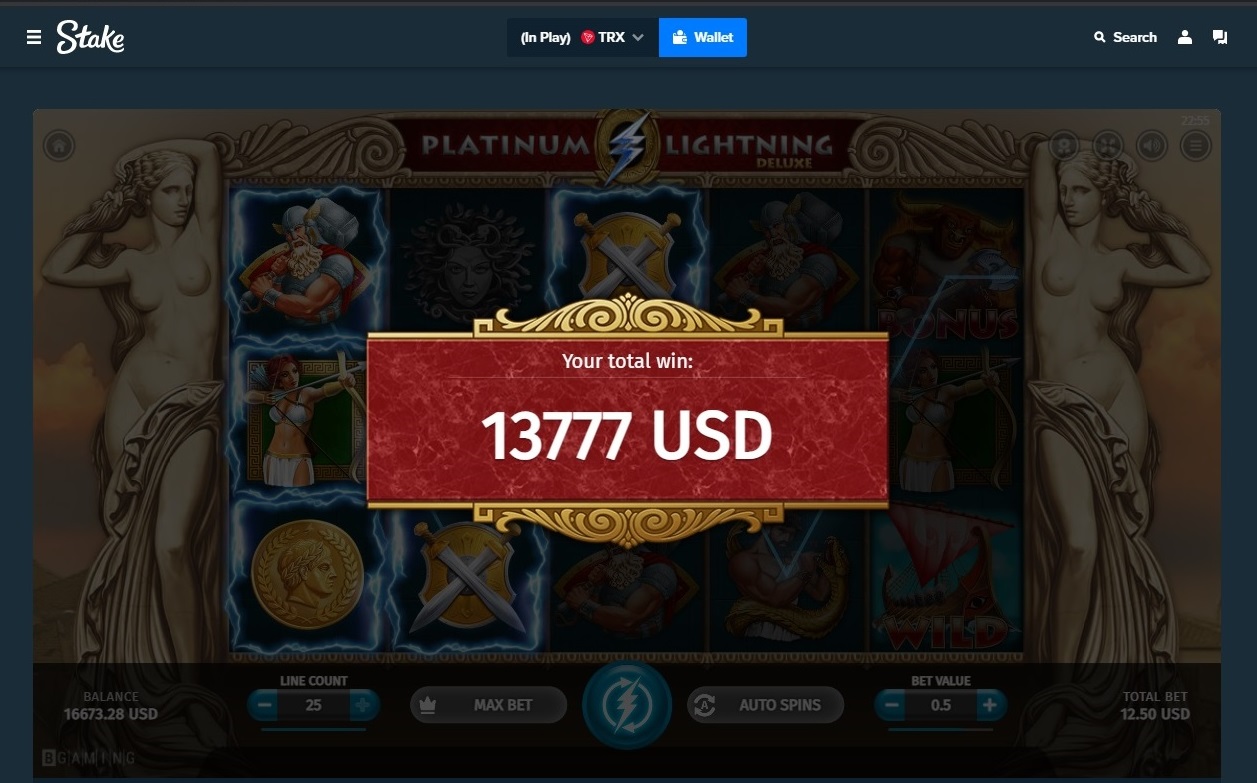Click the Stake logo
Screen dimensions: 1257x783
90,37
